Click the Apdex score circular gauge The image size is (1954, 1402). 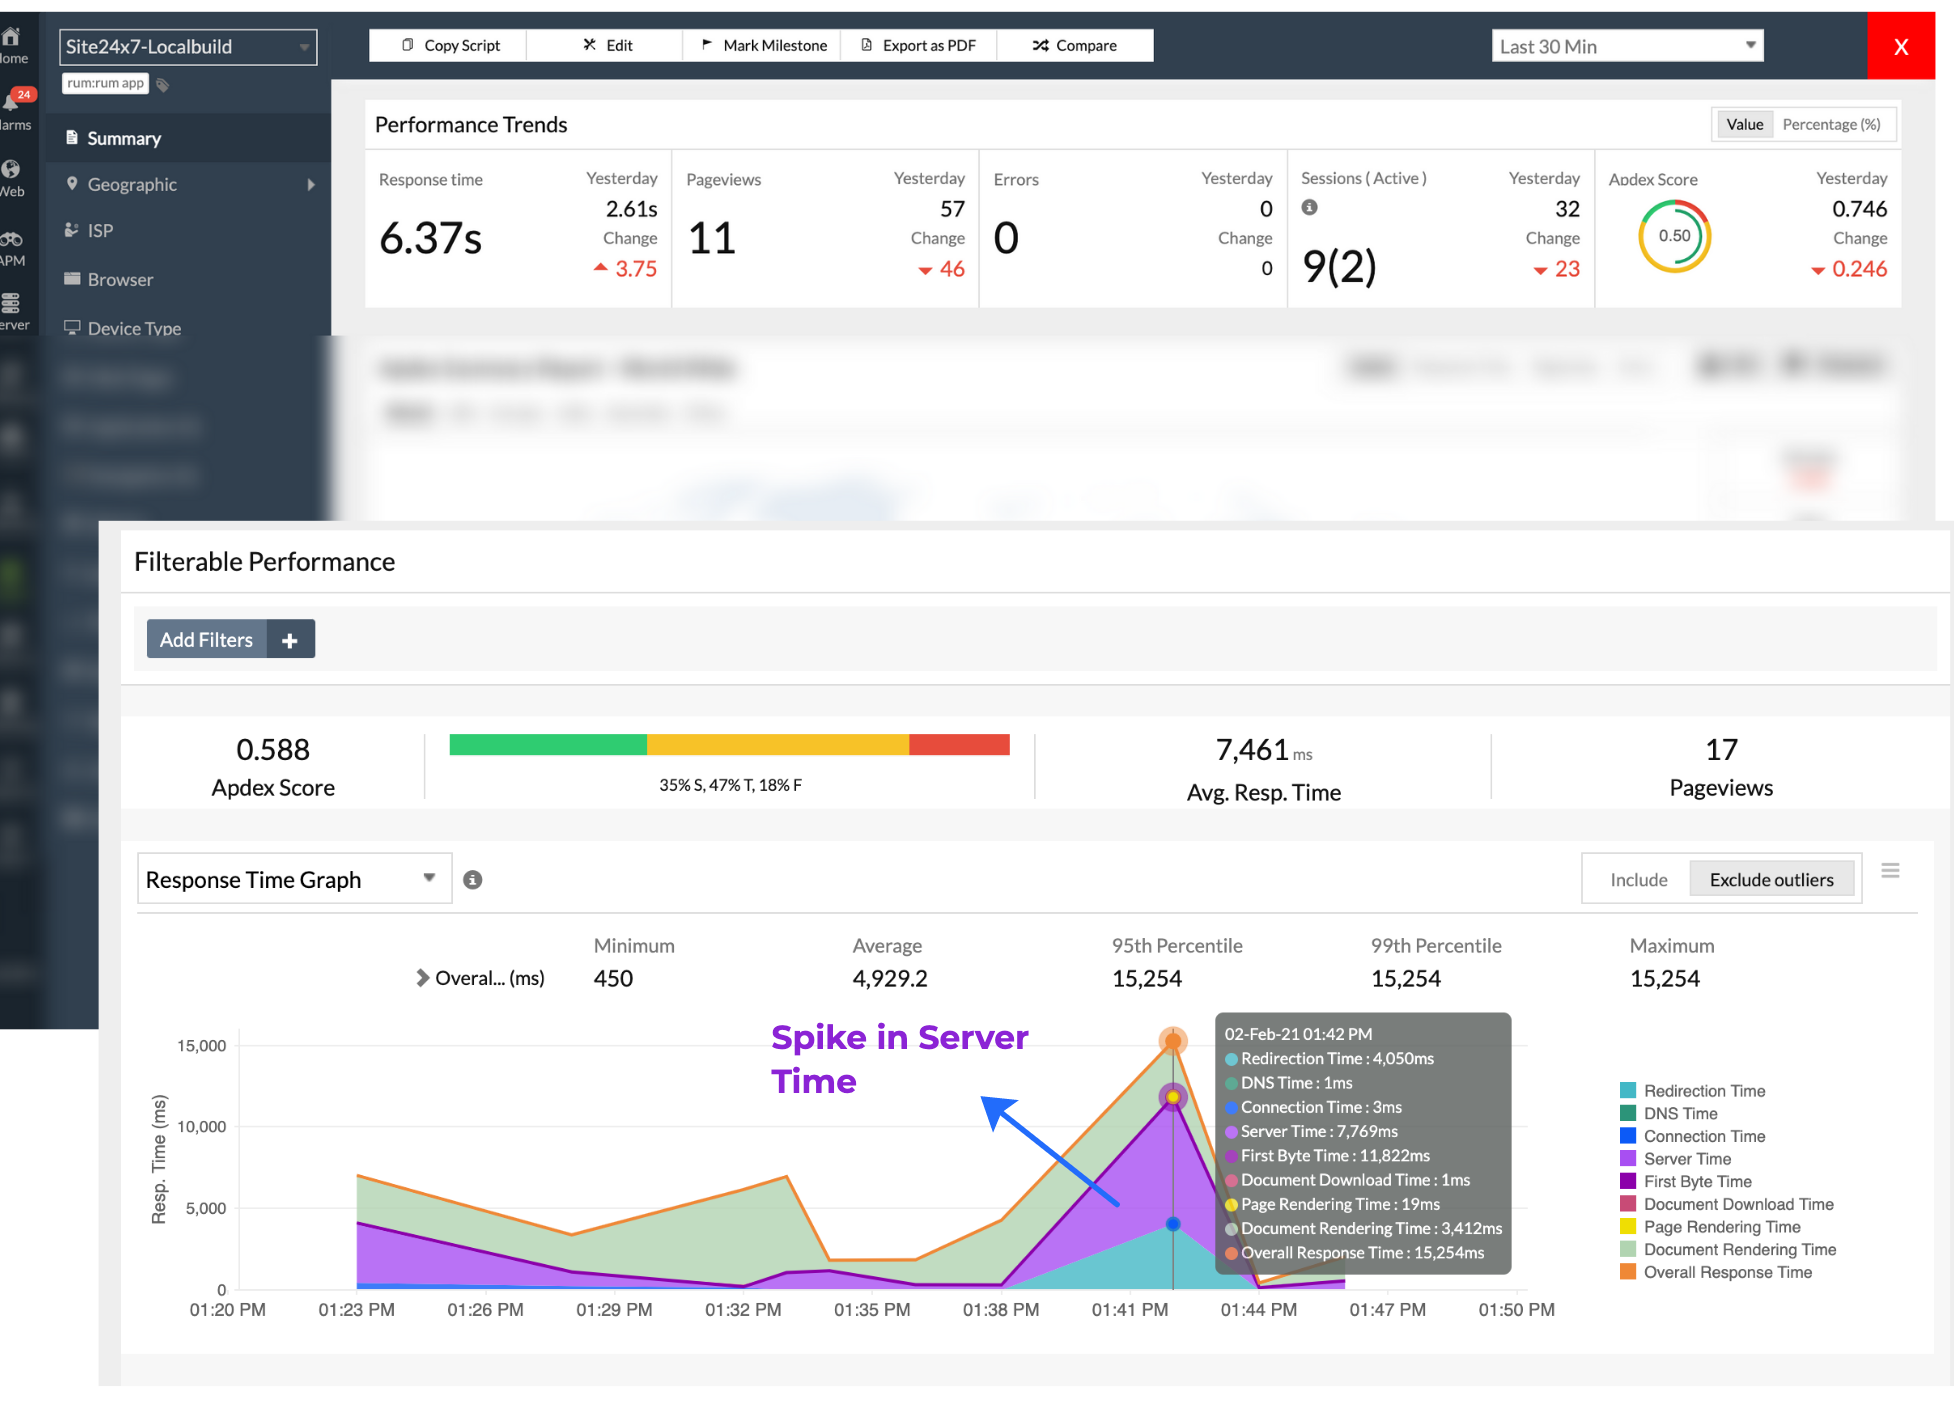coord(1674,237)
